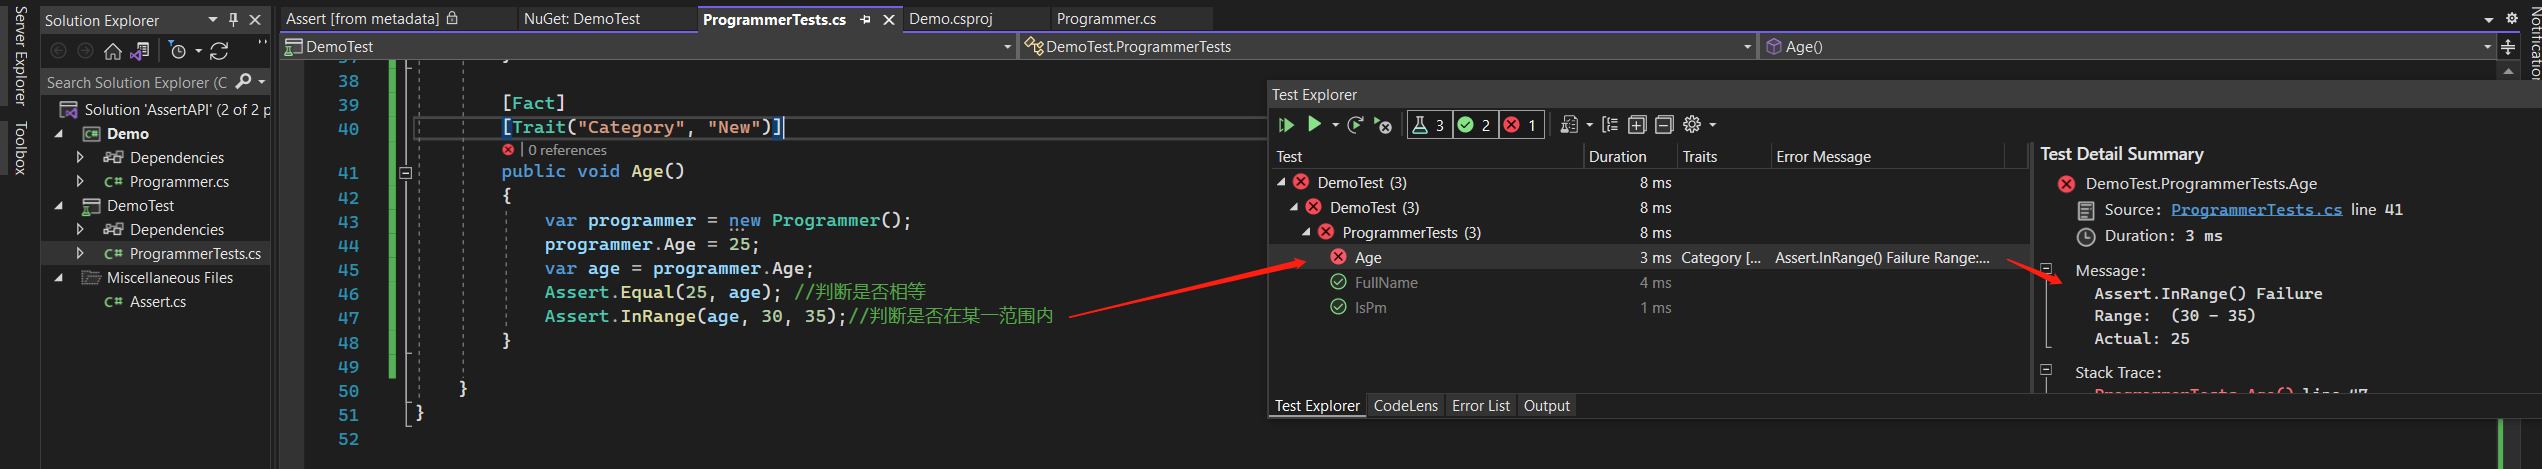Cancel the running tests

coord(1383,125)
